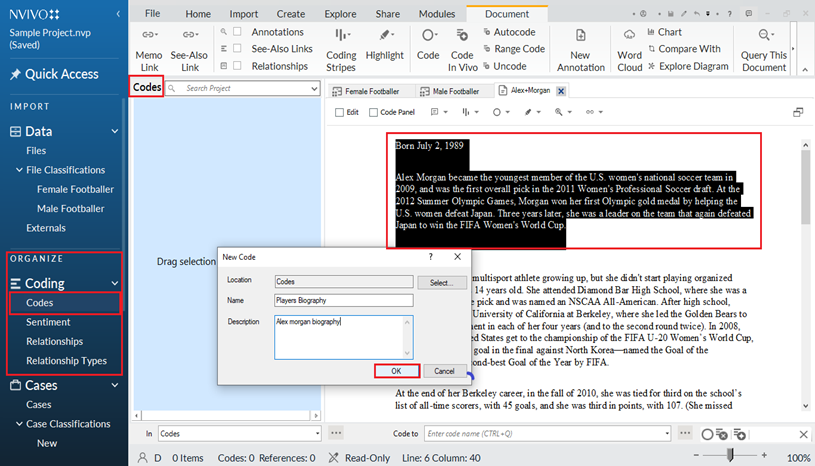Screen dimensions: 815x466
Task: Click the Name field containing Players Biography
Action: (x=343, y=300)
